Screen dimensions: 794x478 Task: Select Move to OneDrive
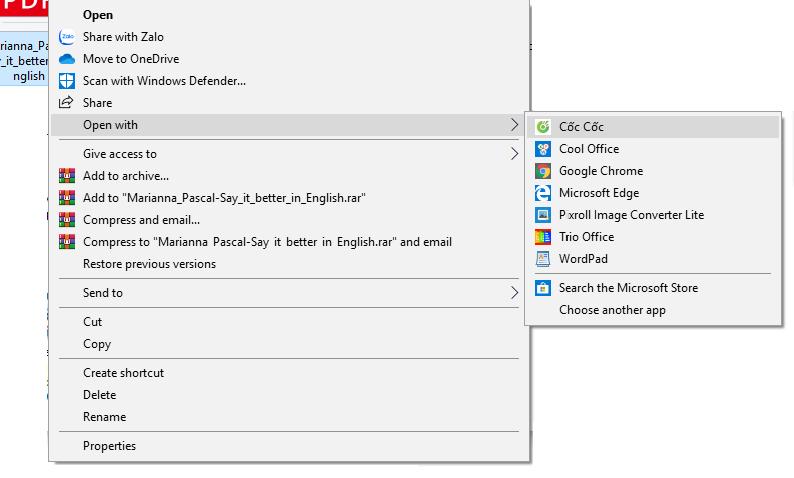290,59
